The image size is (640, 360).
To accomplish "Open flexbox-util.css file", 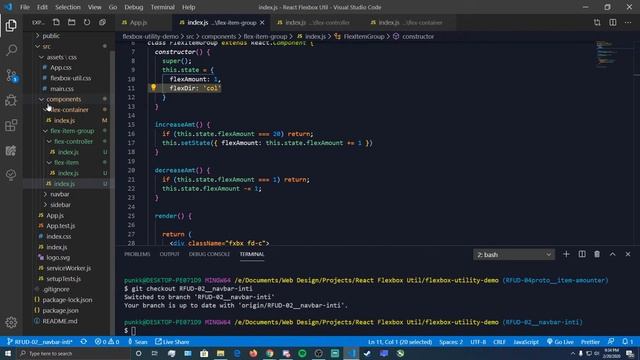I will [x=70, y=78].
